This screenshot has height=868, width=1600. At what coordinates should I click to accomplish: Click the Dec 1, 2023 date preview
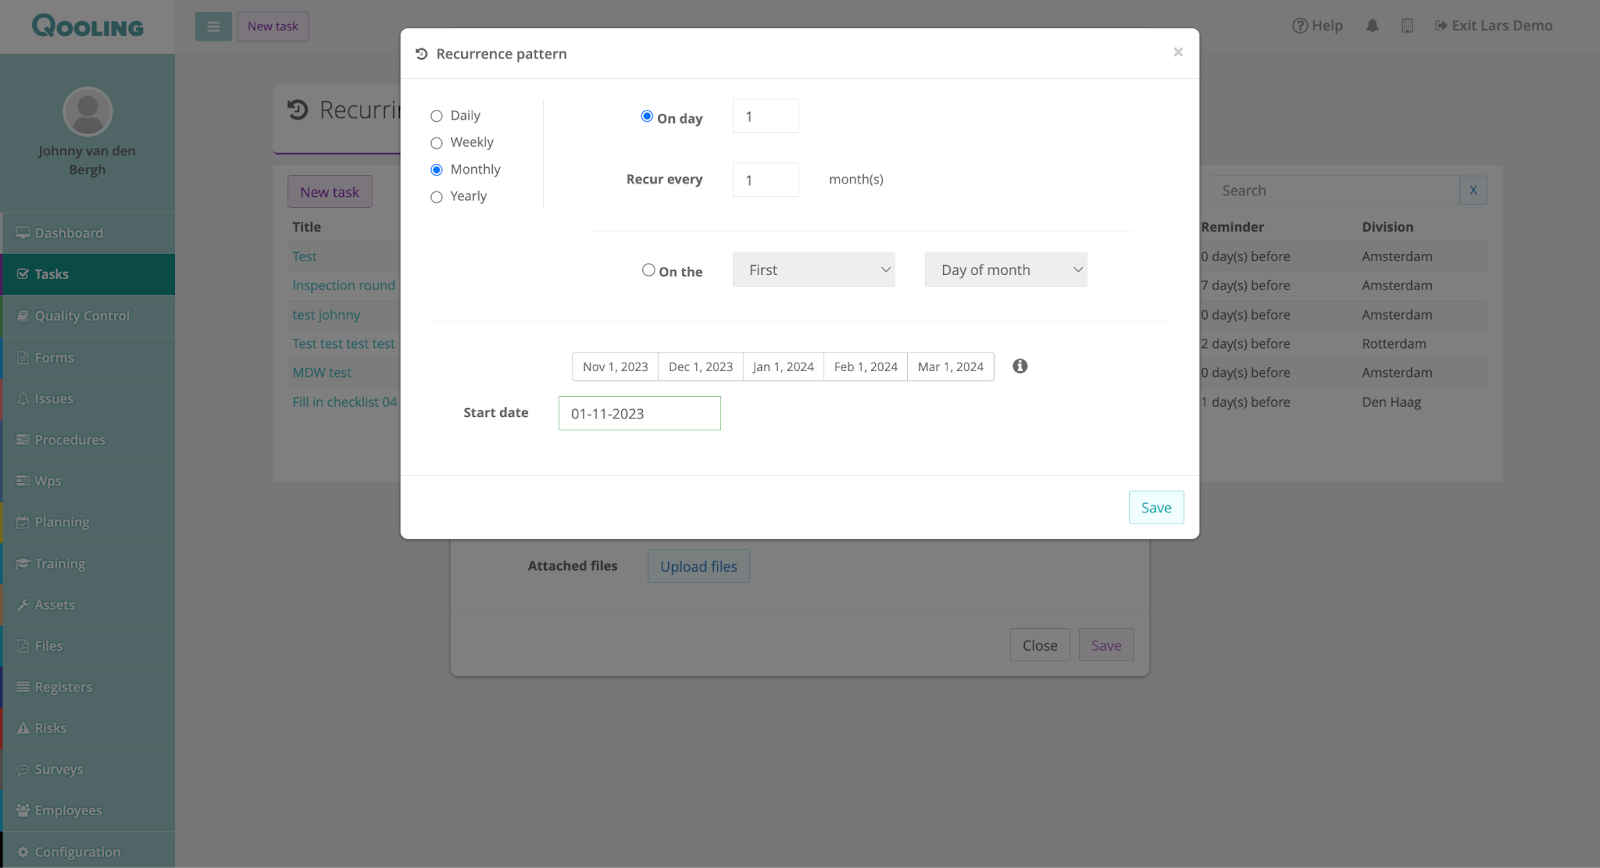coord(701,367)
